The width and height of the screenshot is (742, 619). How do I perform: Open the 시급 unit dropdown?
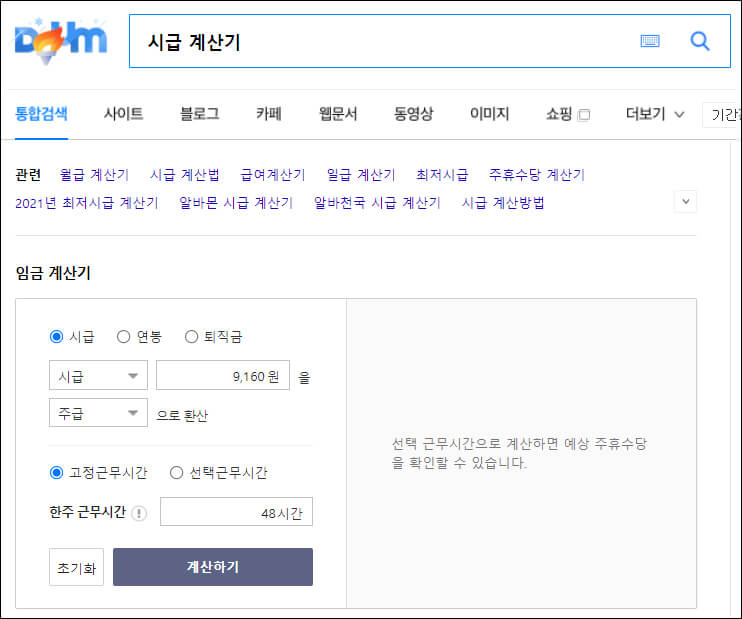(98, 375)
